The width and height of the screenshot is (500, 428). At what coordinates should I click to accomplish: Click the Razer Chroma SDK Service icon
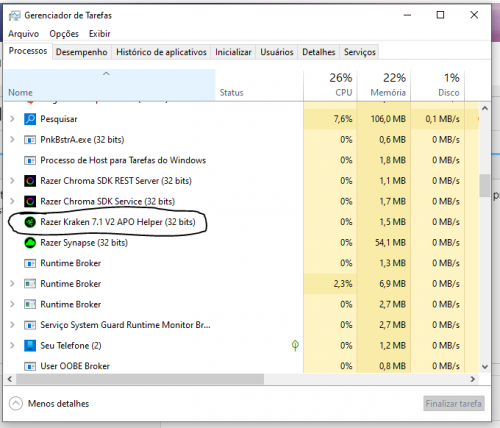pos(30,202)
